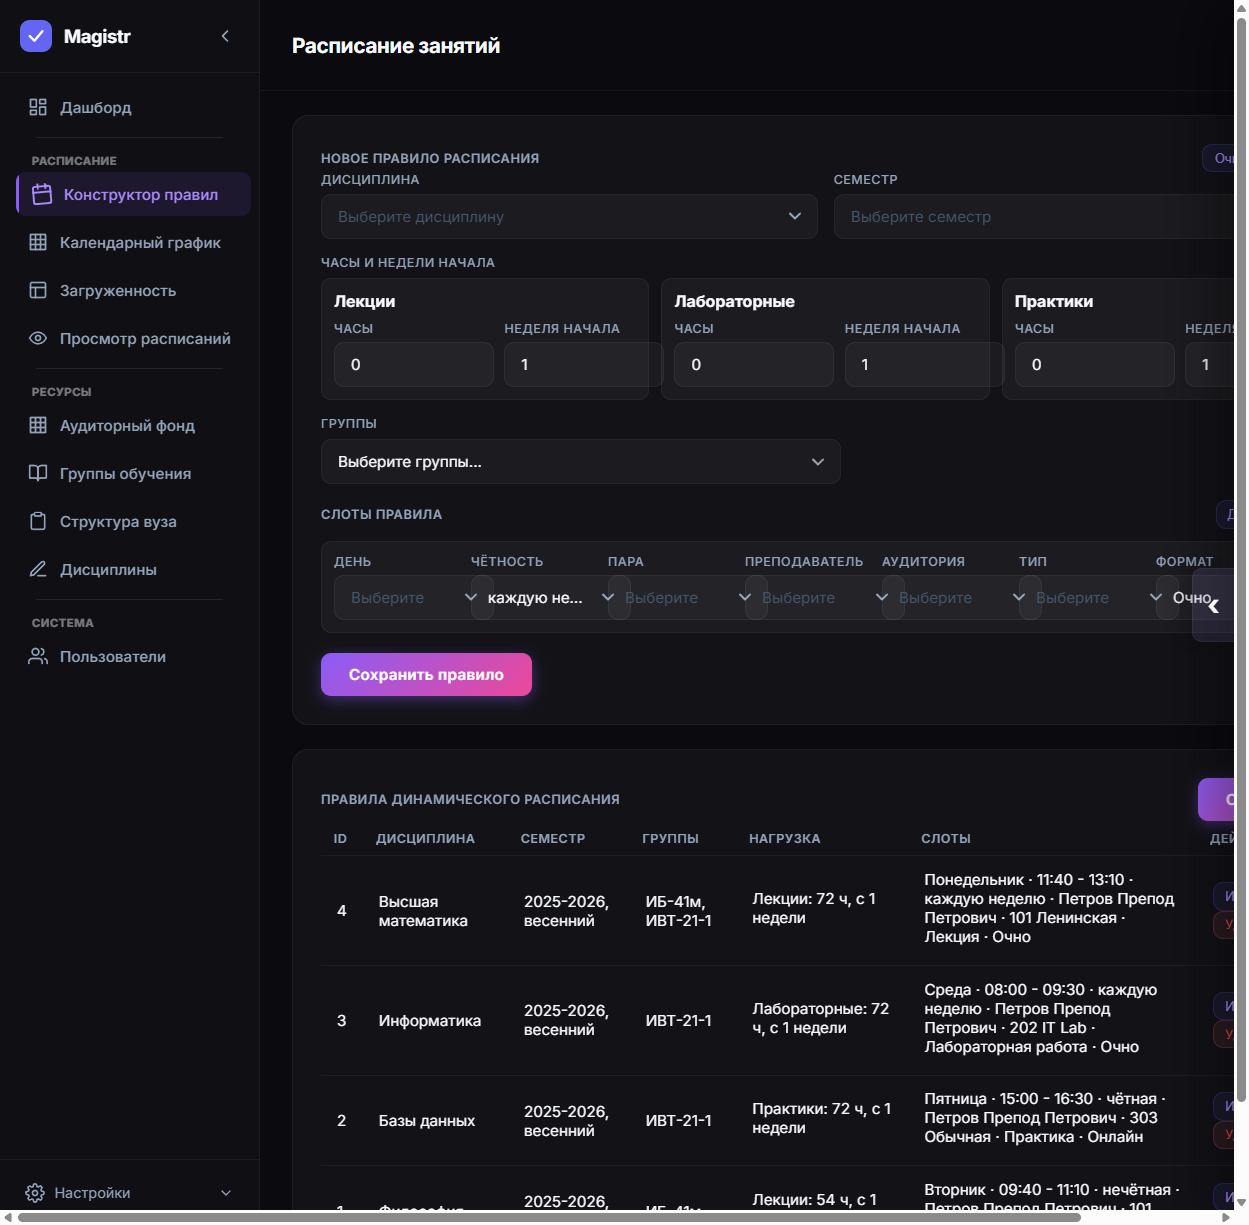
Task: Click the Лекции неделя начала field
Action: point(583,364)
